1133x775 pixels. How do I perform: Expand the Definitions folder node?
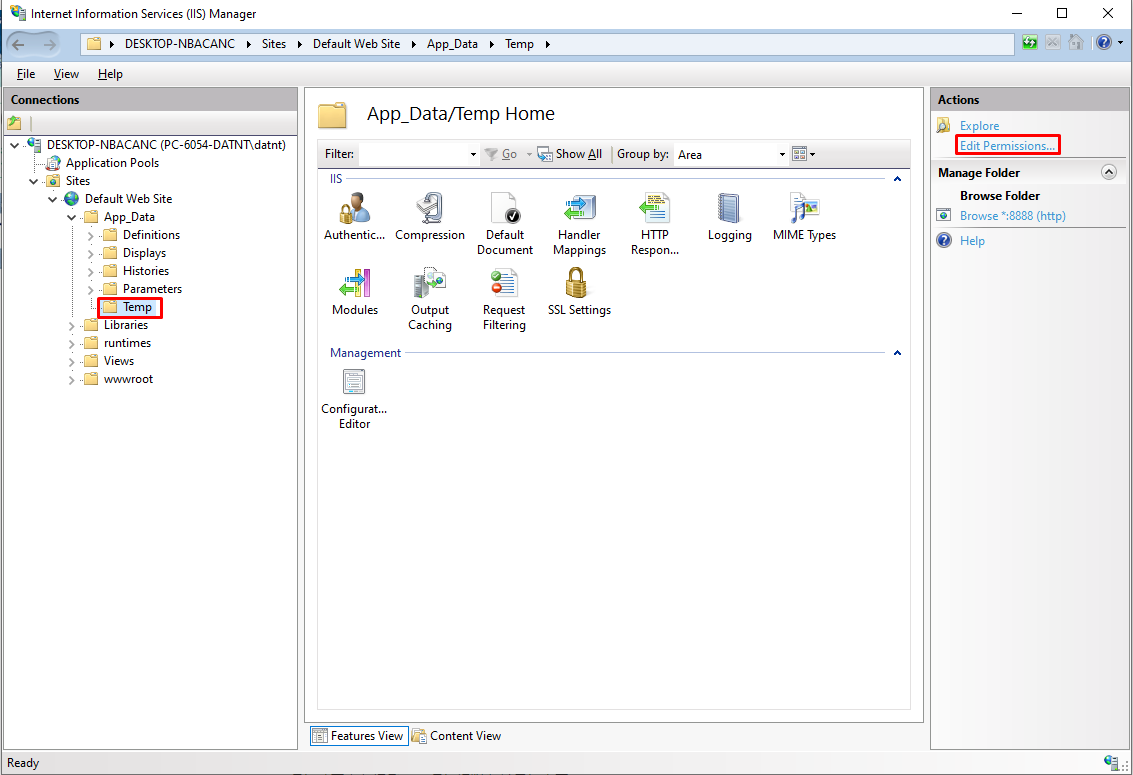click(90, 235)
